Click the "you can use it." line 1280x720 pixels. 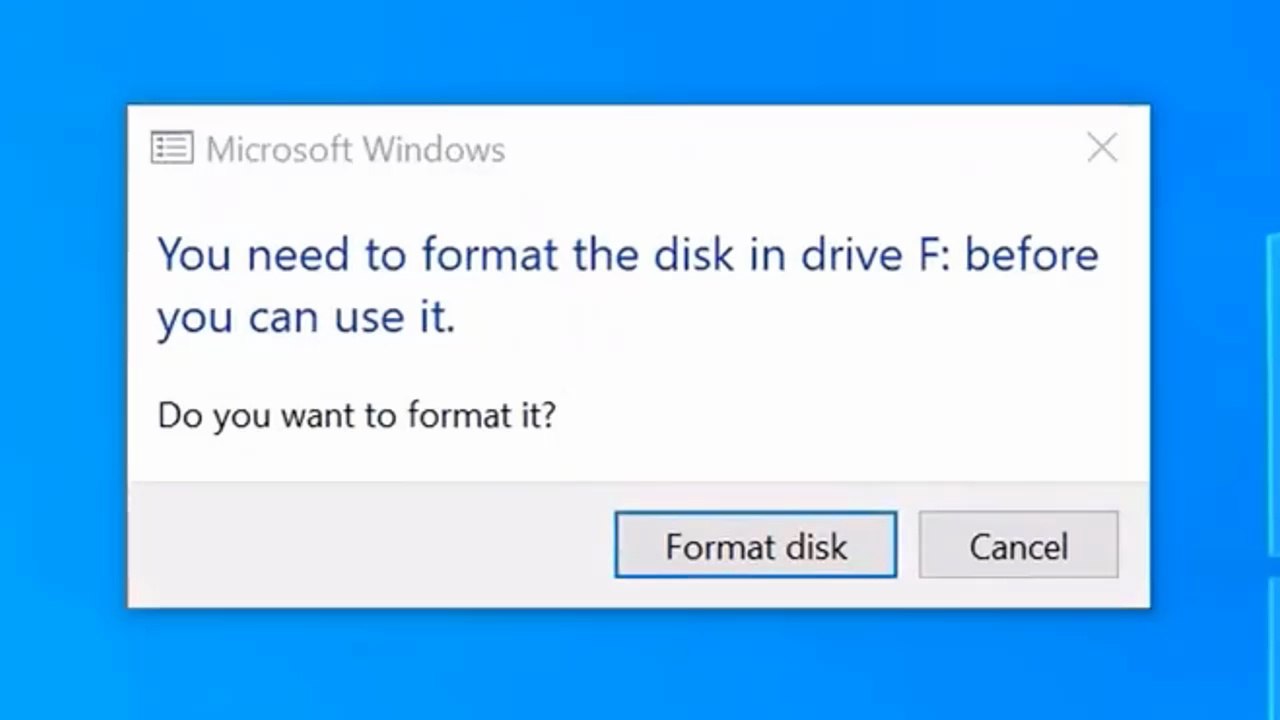pyautogui.click(x=306, y=318)
